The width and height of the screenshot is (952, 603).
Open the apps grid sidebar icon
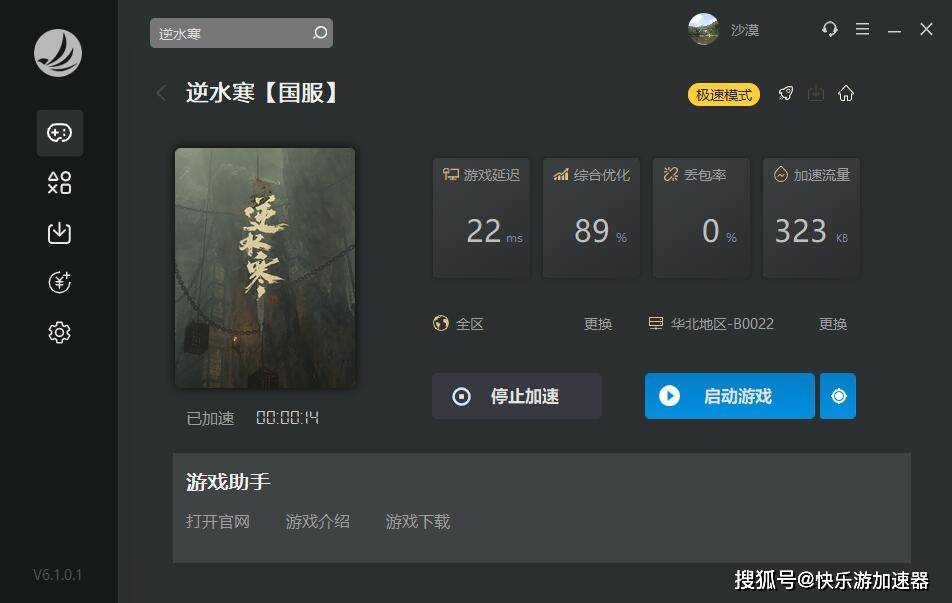pyautogui.click(x=60, y=183)
